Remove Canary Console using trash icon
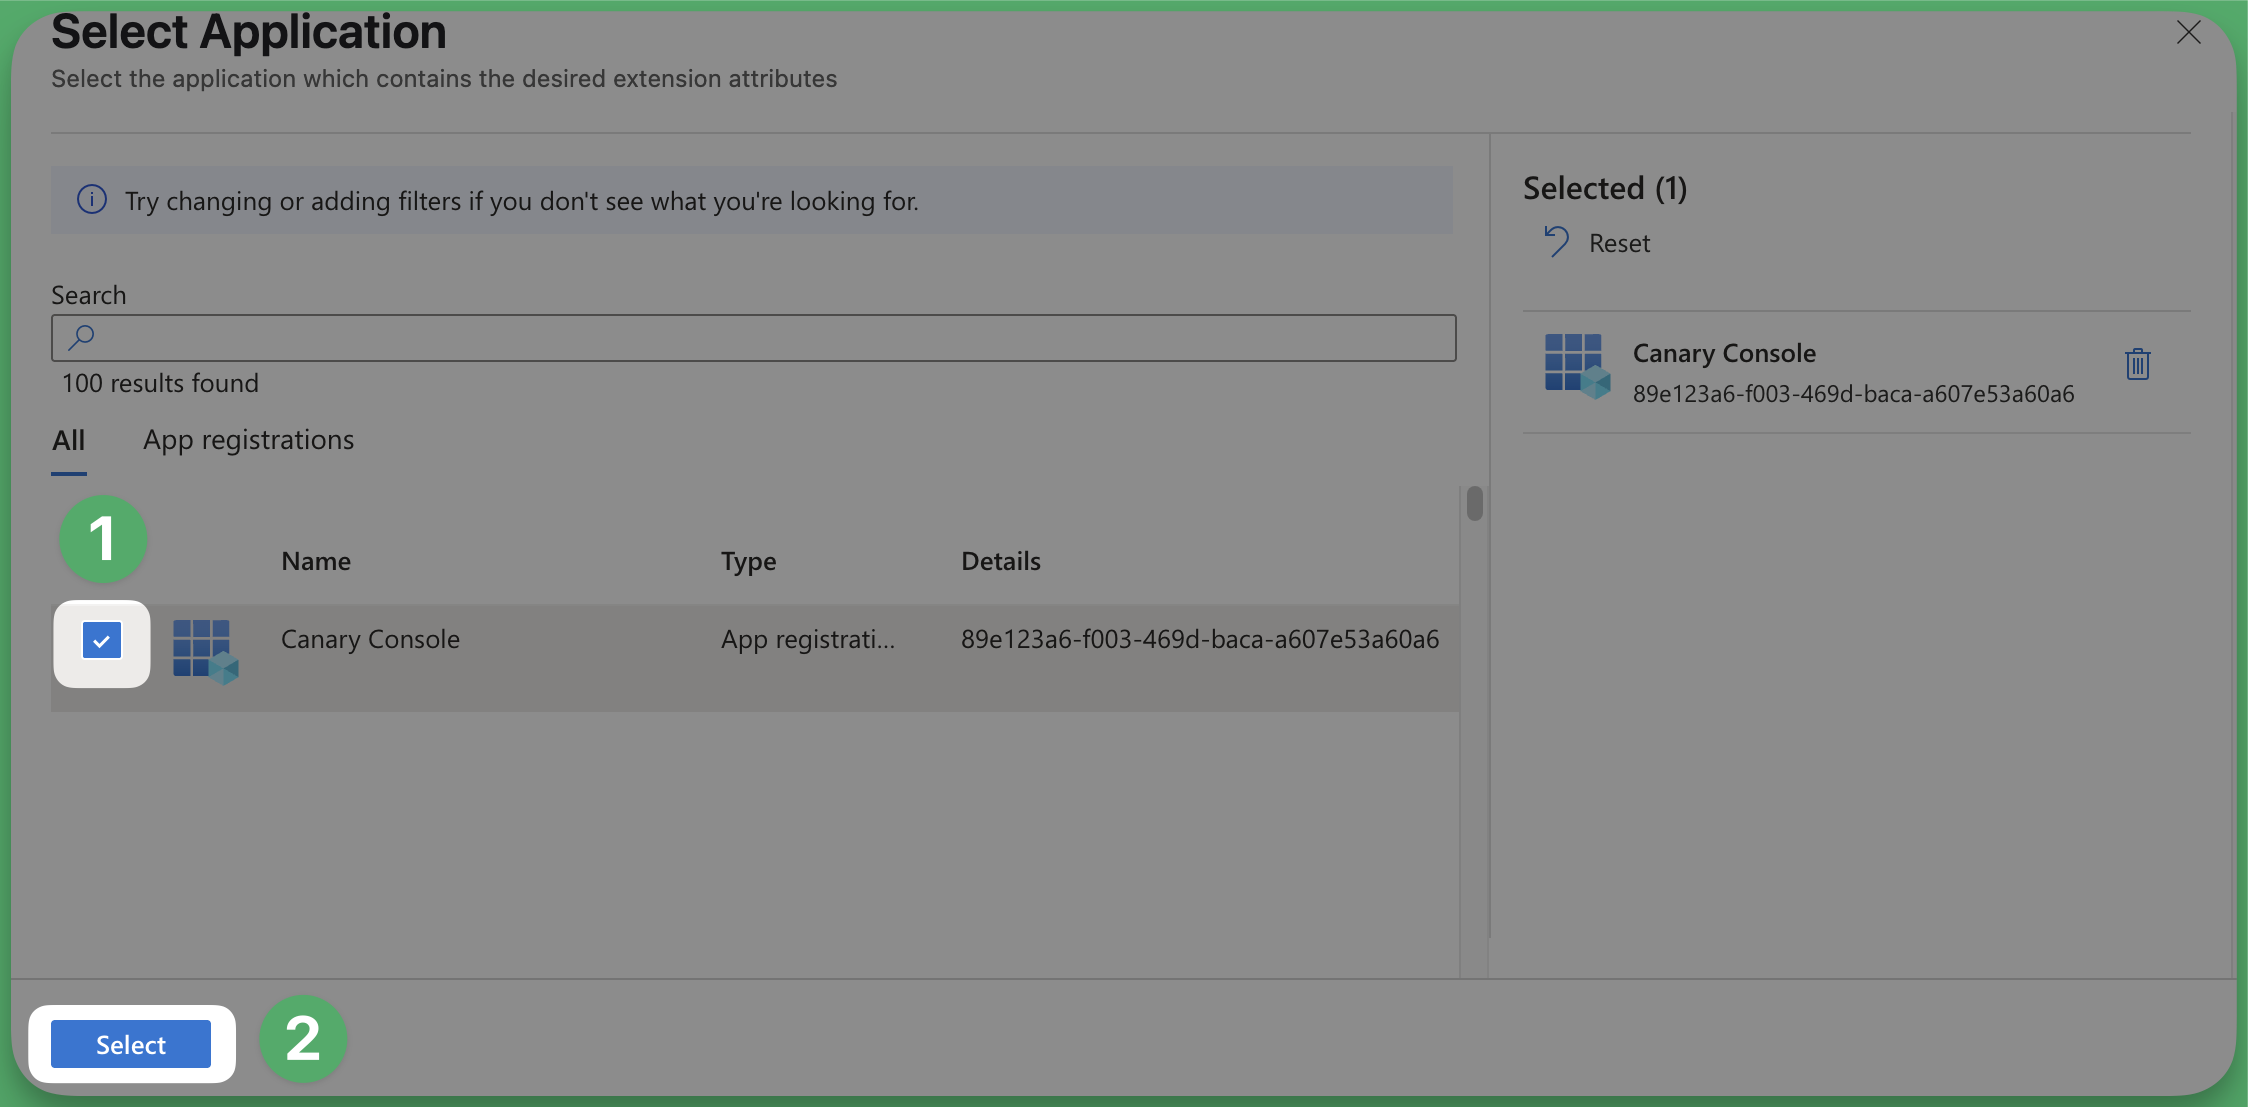Screen dimensions: 2248x1107 point(2137,364)
